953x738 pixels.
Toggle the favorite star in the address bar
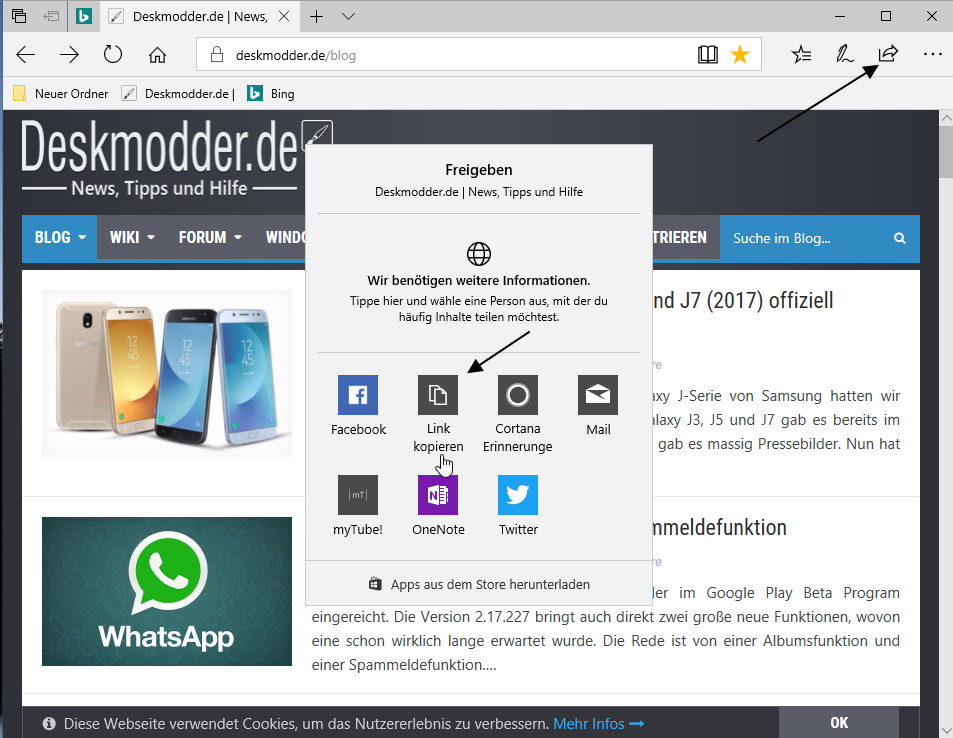coord(740,55)
